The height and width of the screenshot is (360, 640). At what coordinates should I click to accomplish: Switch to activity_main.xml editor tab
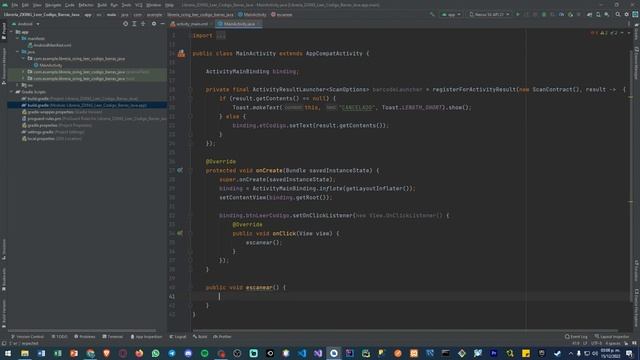click(189, 24)
